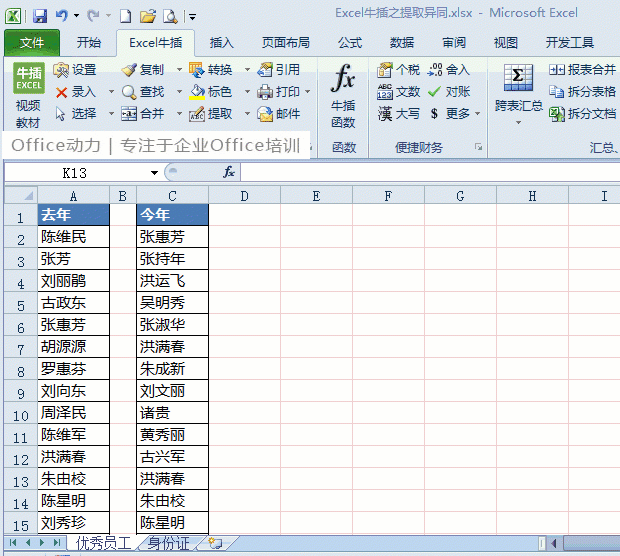This screenshot has width=620, height=556.
Task: Expand the 录入 dropdown arrow
Action: pos(111,92)
